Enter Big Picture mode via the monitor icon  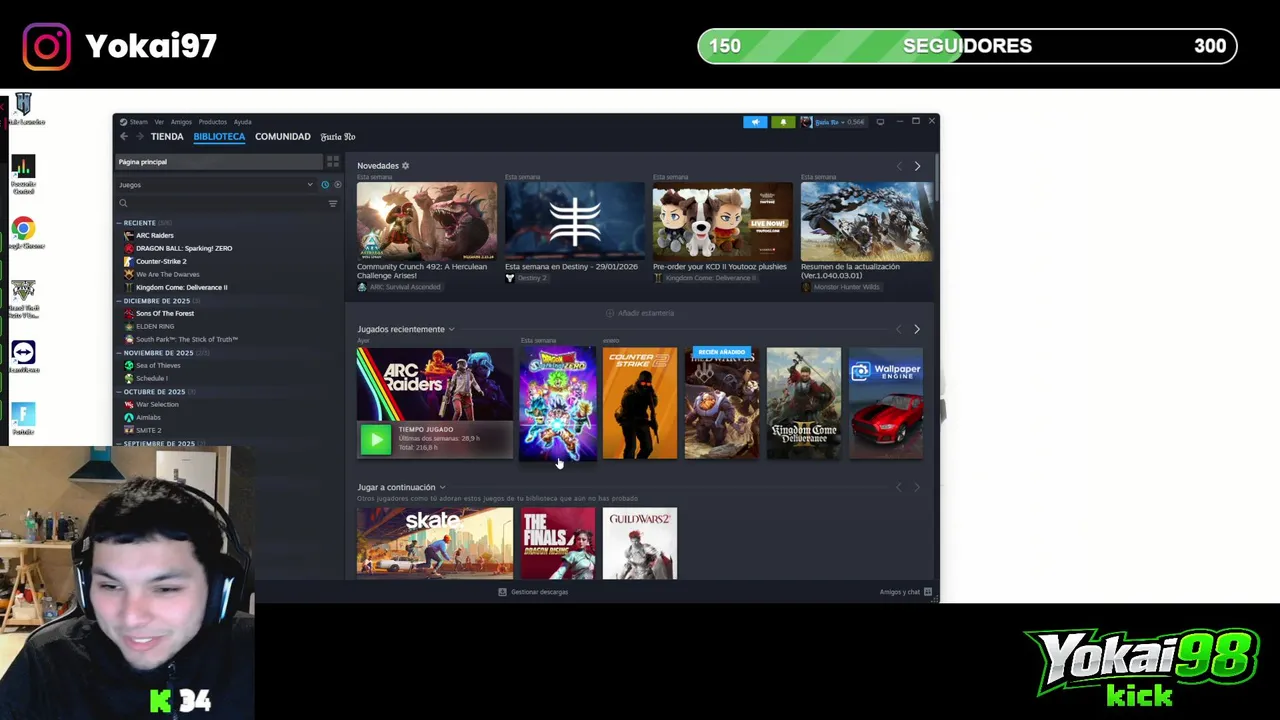click(880, 122)
